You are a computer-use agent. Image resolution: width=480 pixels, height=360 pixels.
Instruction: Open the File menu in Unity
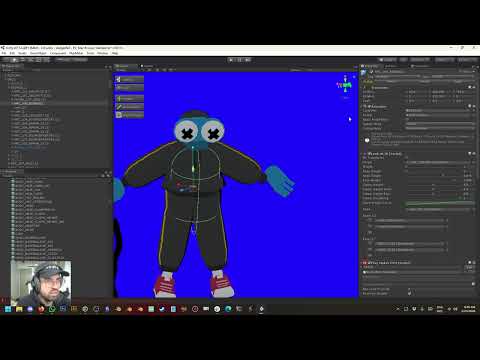[4, 53]
